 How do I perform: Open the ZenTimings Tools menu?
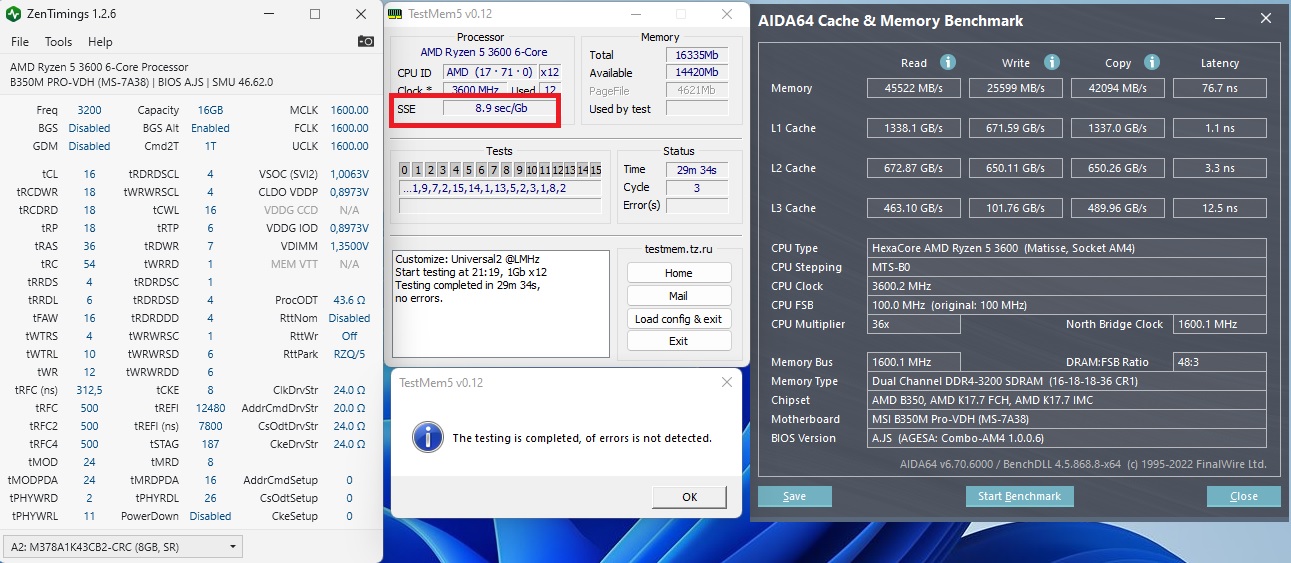click(x=58, y=42)
